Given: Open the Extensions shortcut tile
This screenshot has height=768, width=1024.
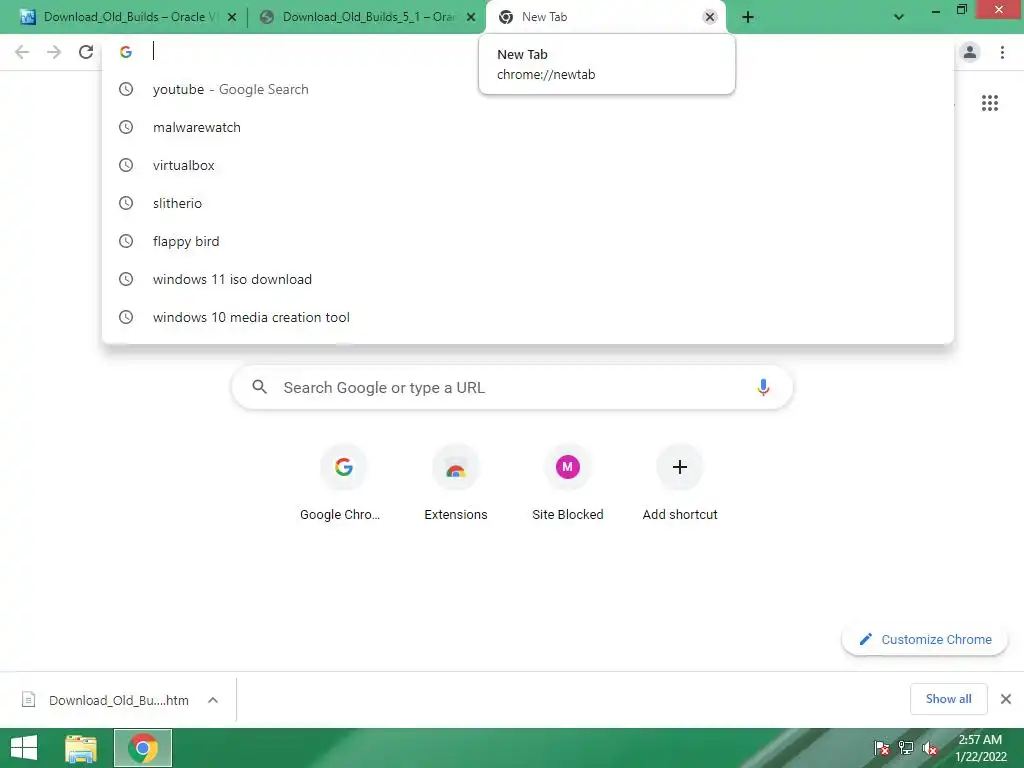Looking at the screenshot, I should 456,483.
